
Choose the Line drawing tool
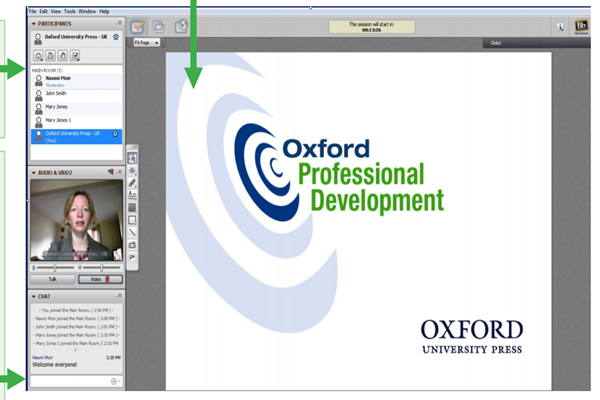point(132,232)
